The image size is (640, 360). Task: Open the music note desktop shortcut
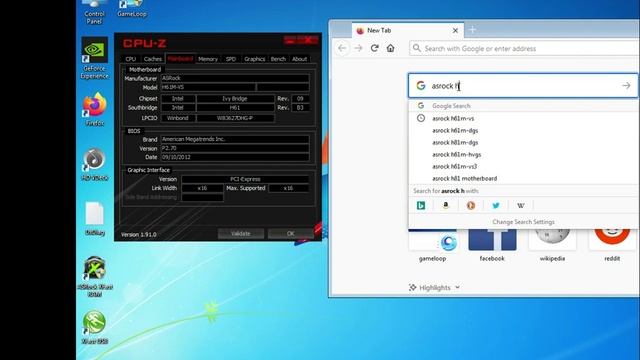94,164
